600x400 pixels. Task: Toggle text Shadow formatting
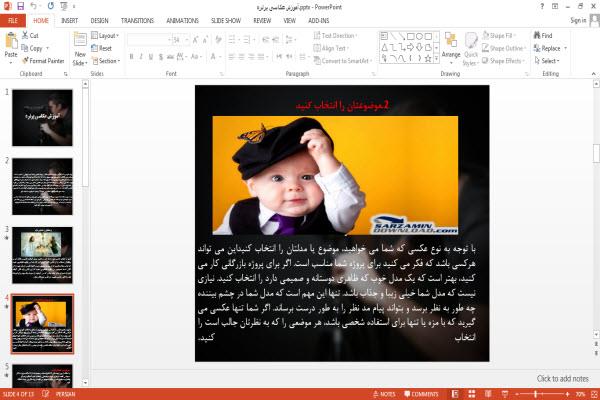[161, 57]
